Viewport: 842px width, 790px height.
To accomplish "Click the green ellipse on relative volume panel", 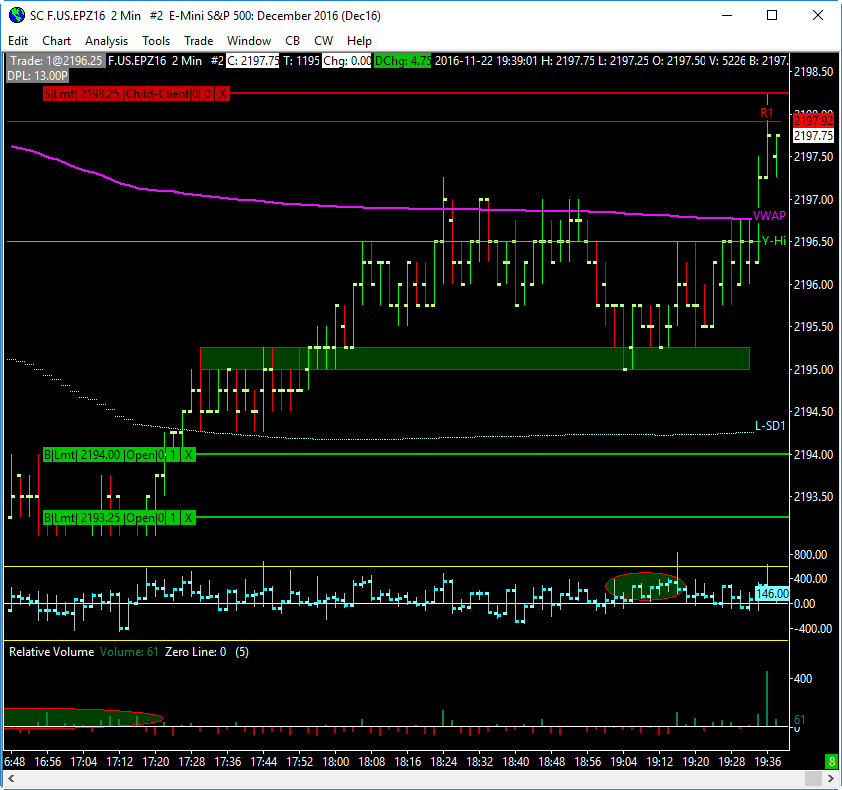I will point(83,719).
